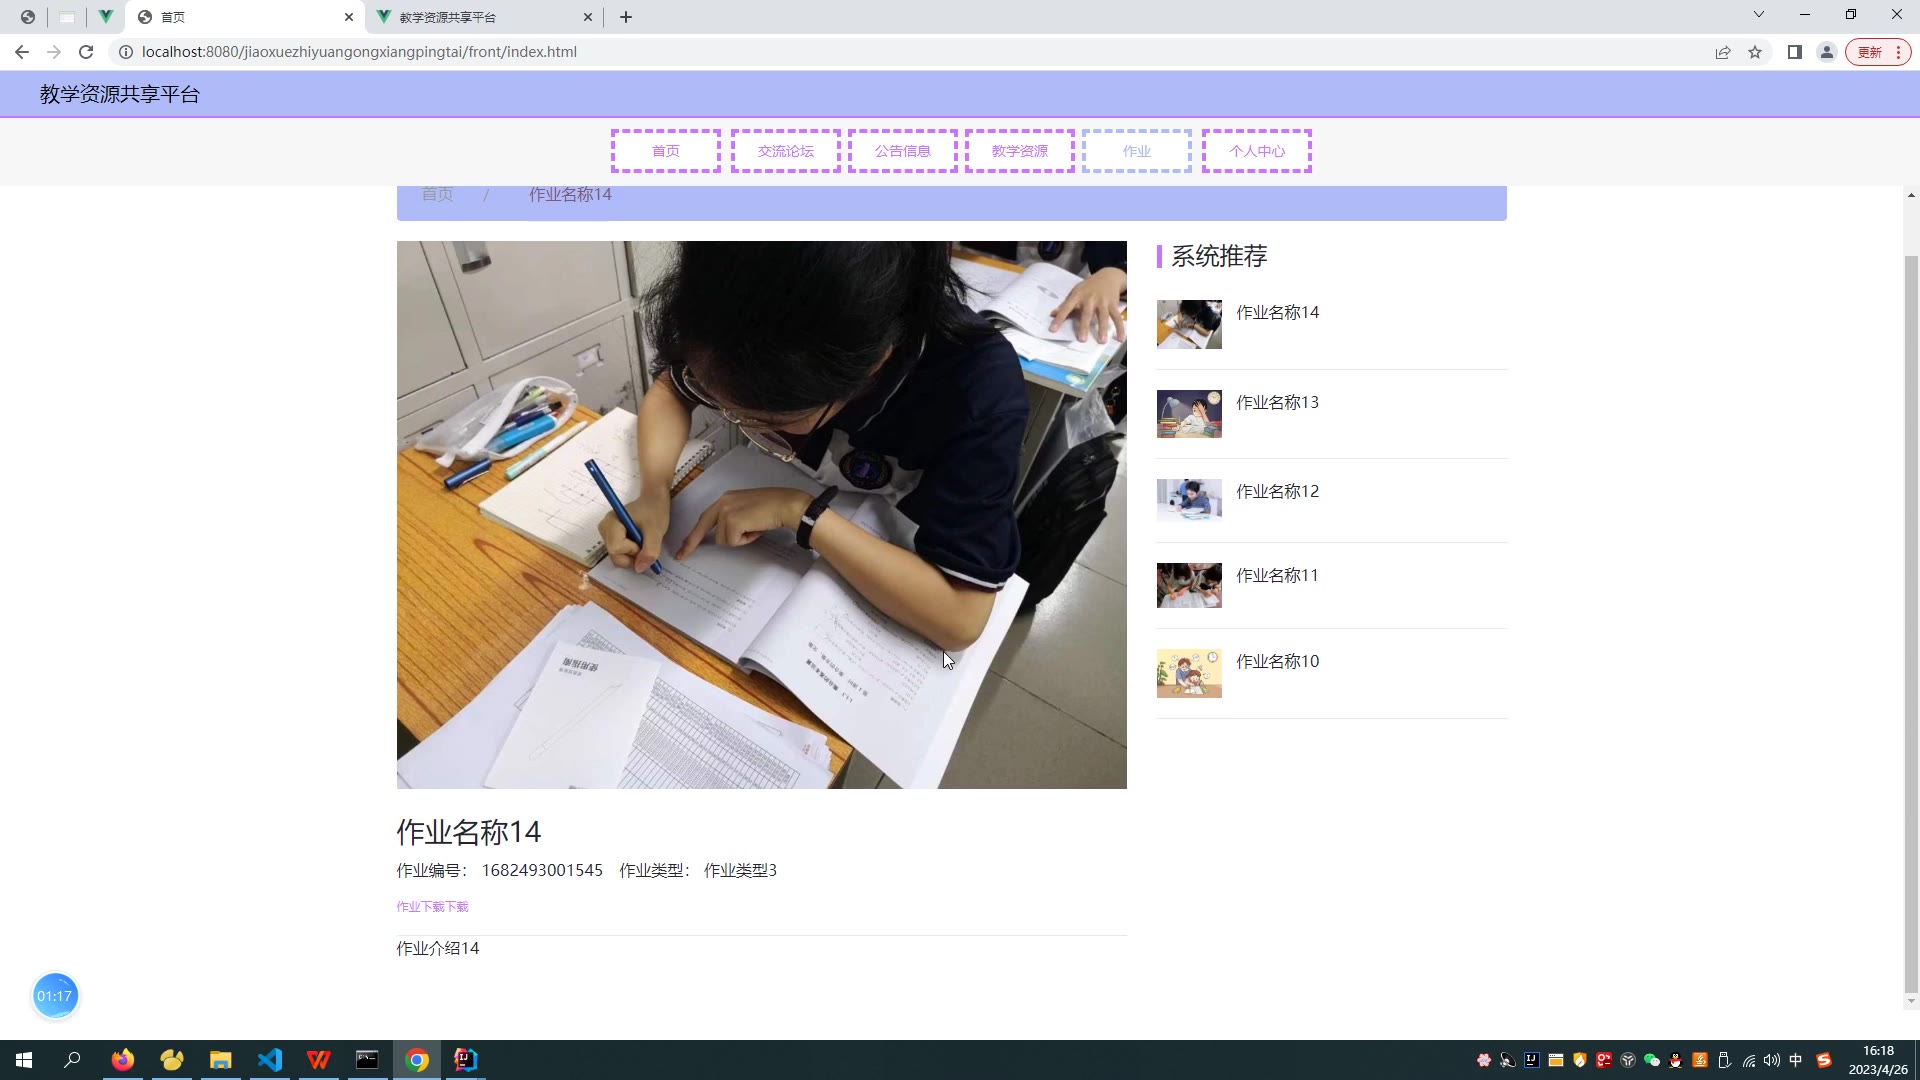Open the 教学资源 navigation menu item
The image size is (1920, 1080).
point(1020,151)
